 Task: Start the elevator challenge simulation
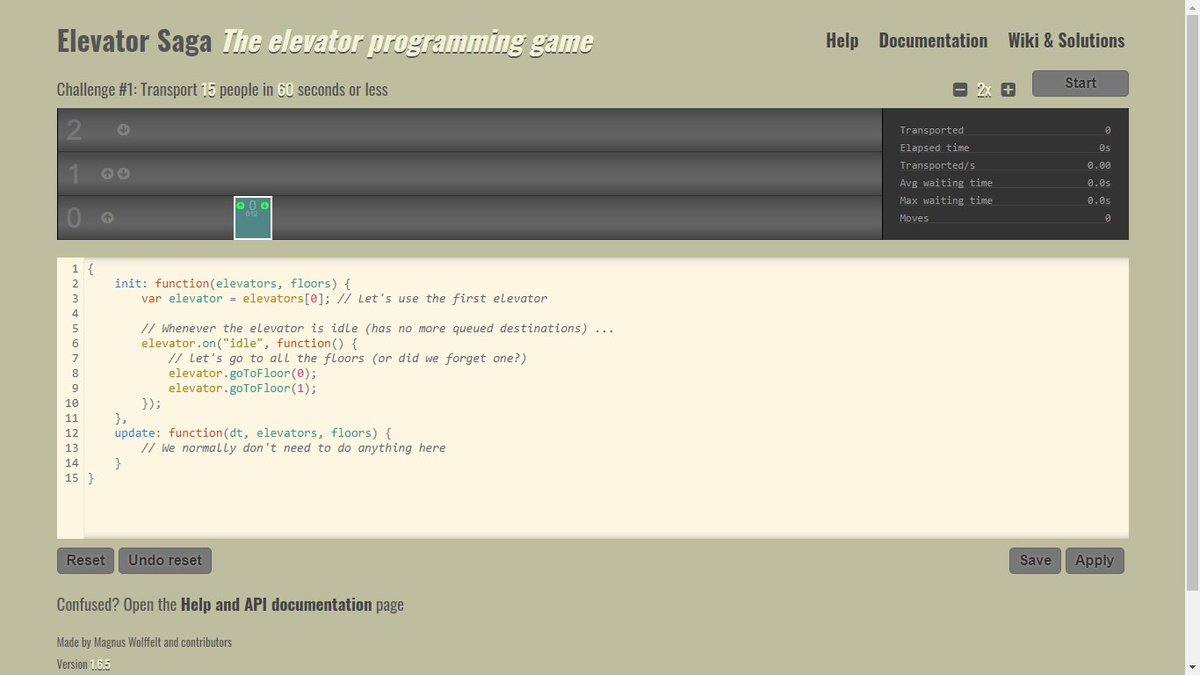tap(1079, 83)
